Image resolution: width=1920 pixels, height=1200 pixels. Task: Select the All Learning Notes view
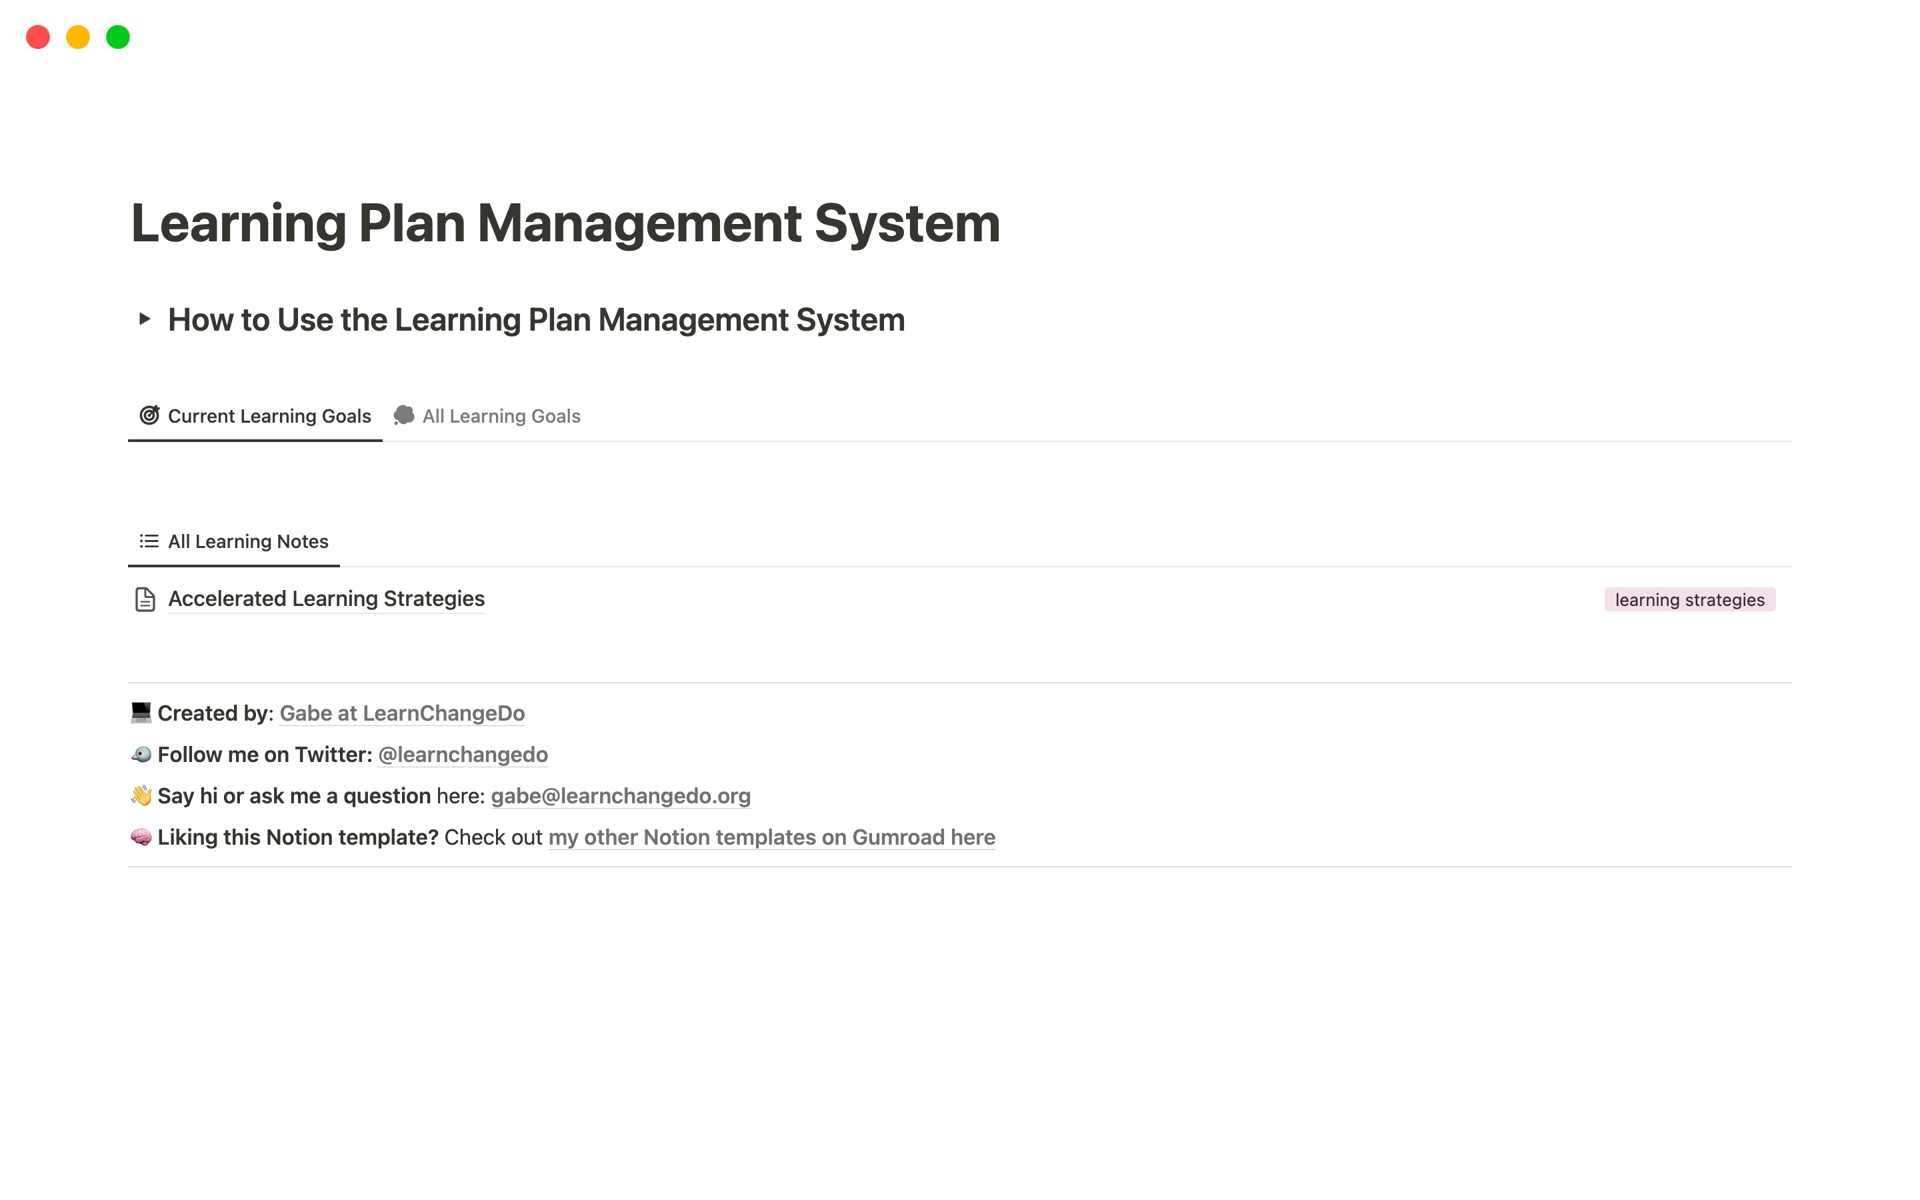coord(249,541)
